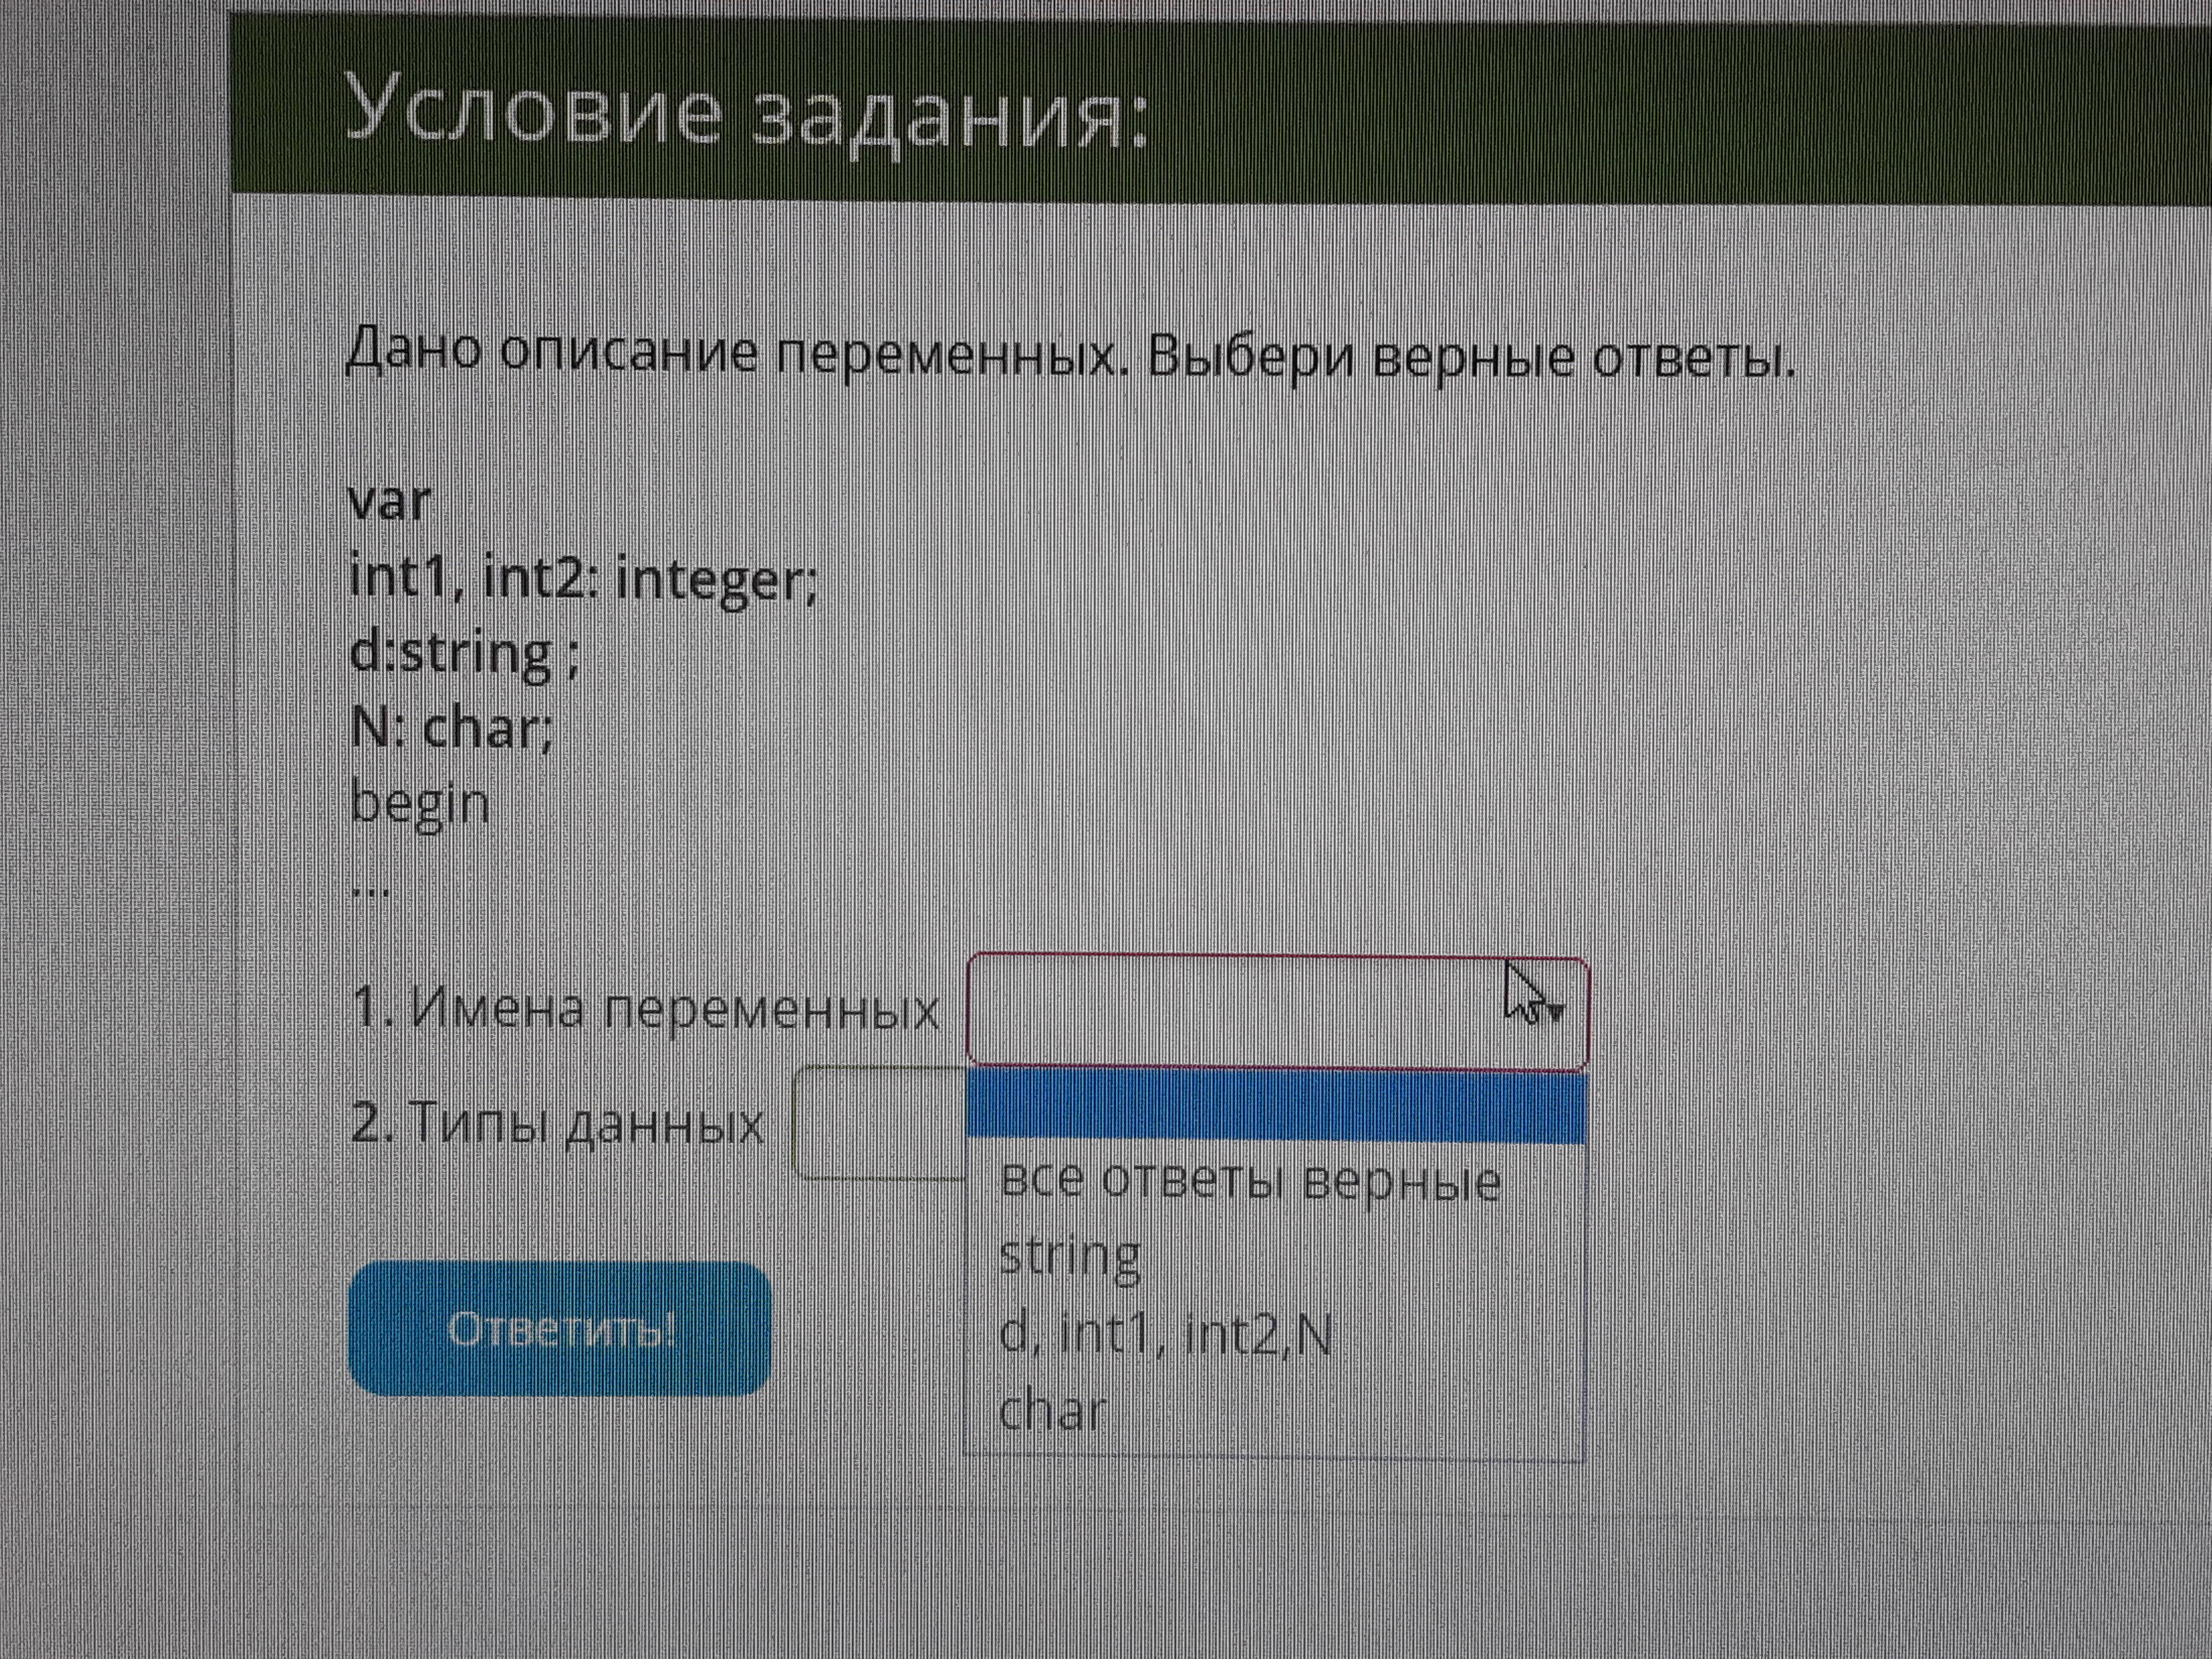Open the 'Типы данных' dropdown box

(880, 1123)
